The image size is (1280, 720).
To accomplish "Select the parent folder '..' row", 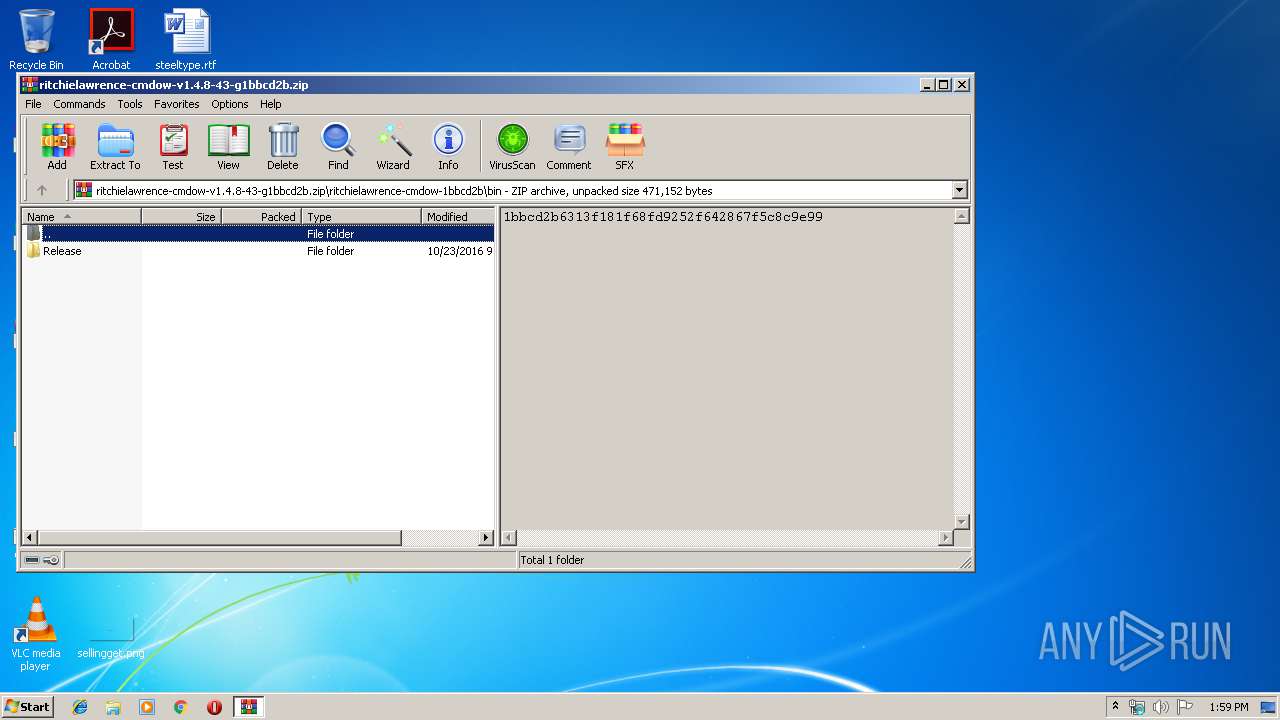I will click(x=258, y=233).
